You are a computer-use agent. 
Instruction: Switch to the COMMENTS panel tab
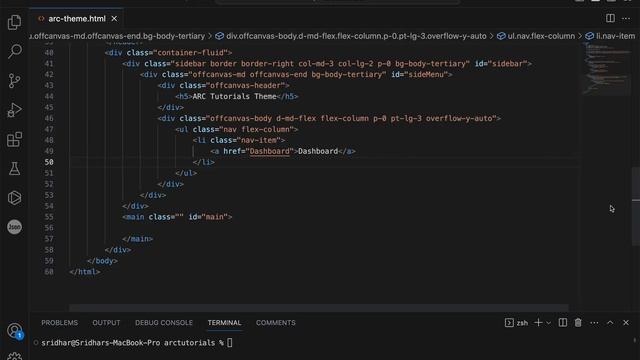276,322
